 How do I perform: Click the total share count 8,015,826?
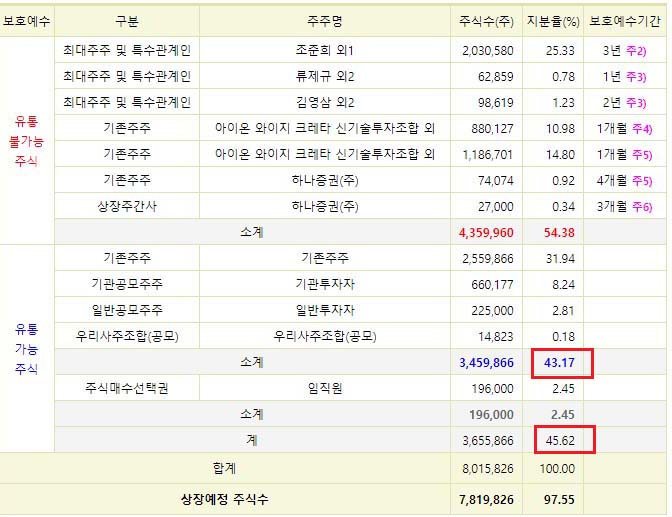[x=488, y=469]
